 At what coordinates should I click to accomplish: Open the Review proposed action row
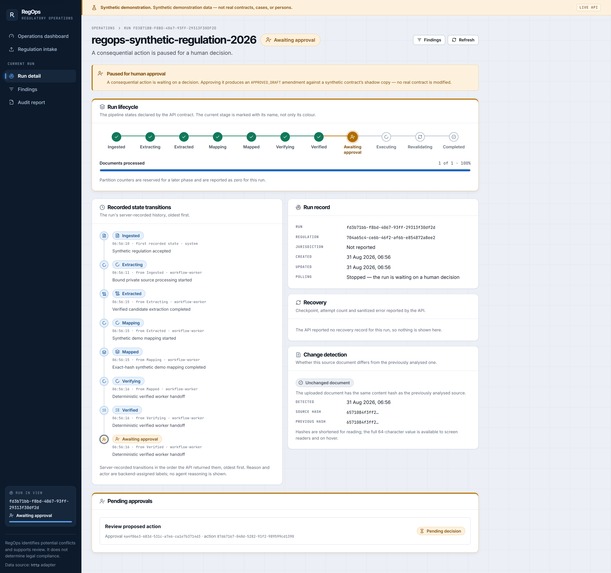285,531
